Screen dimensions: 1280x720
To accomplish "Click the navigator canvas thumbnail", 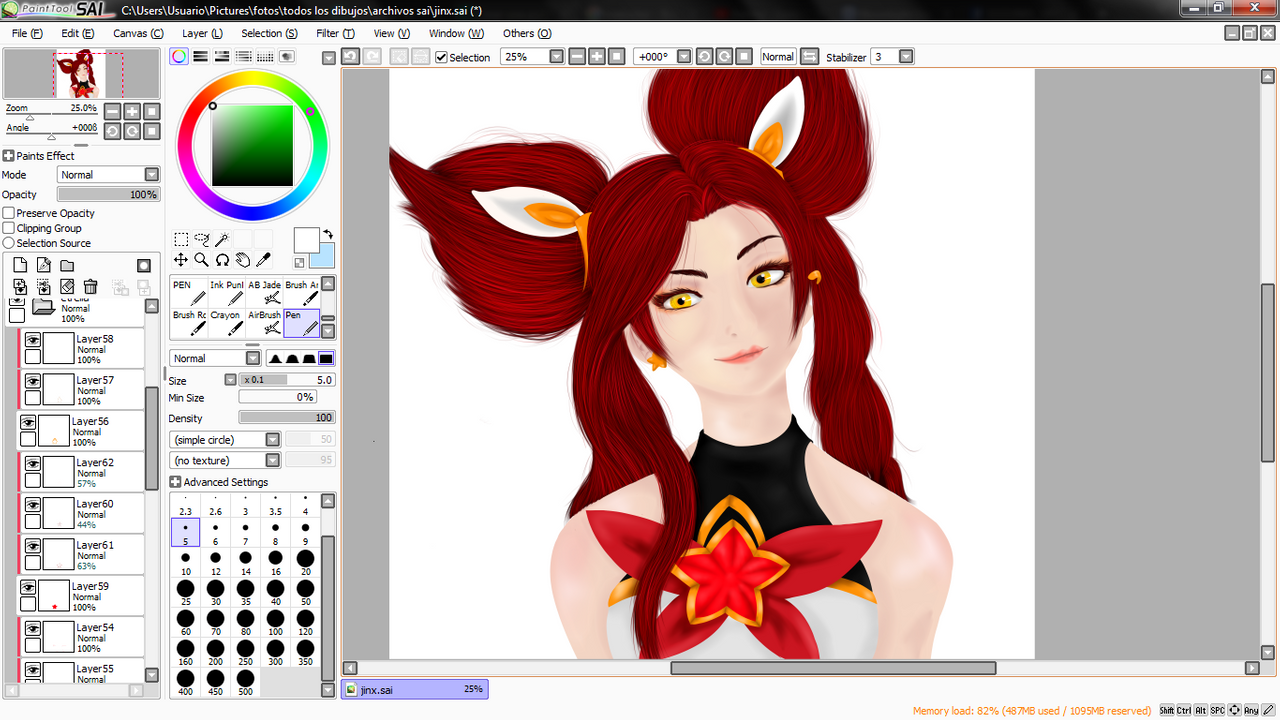I will (81, 74).
